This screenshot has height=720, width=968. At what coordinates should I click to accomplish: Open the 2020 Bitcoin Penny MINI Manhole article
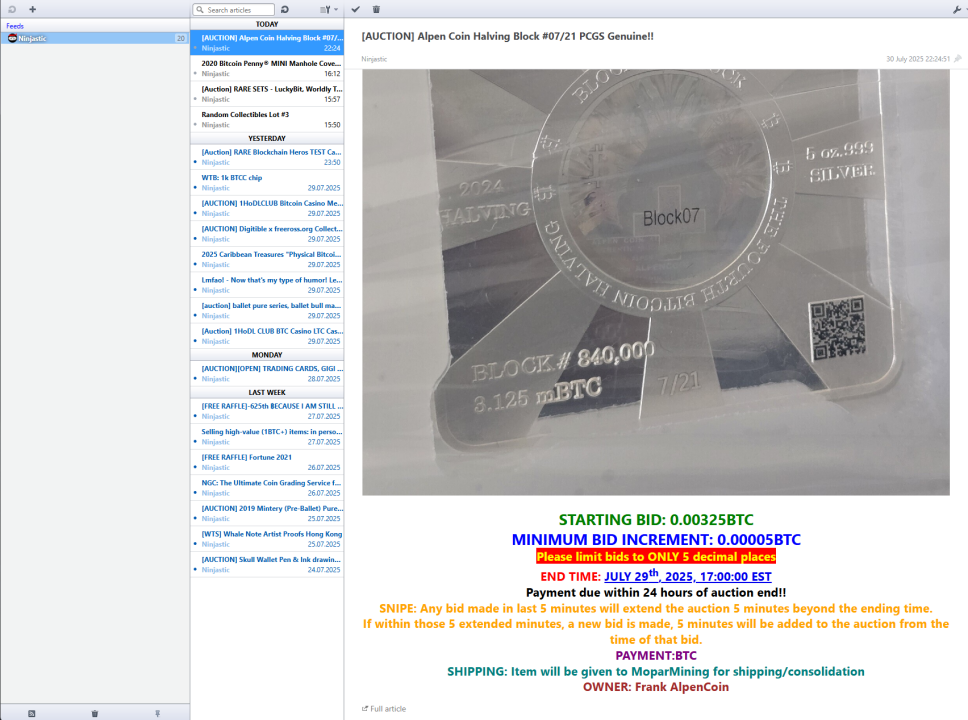click(x=267, y=69)
